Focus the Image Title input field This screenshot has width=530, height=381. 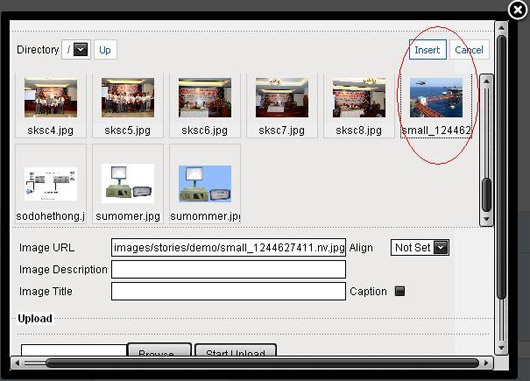[x=228, y=291]
